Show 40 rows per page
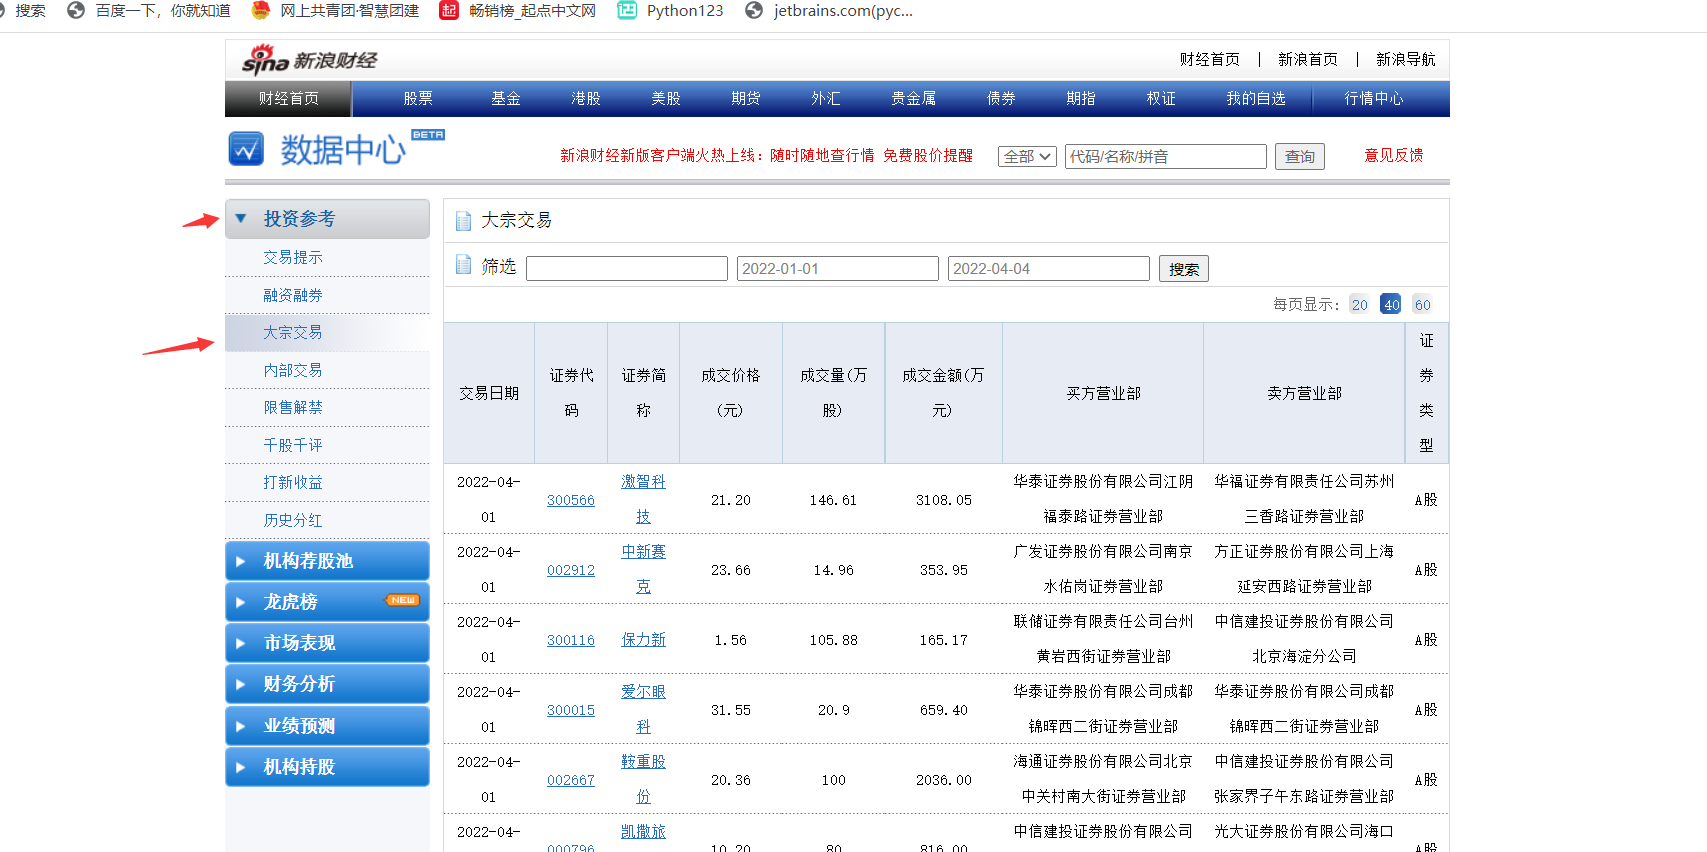Image resolution: width=1707 pixels, height=852 pixels. [x=1391, y=305]
